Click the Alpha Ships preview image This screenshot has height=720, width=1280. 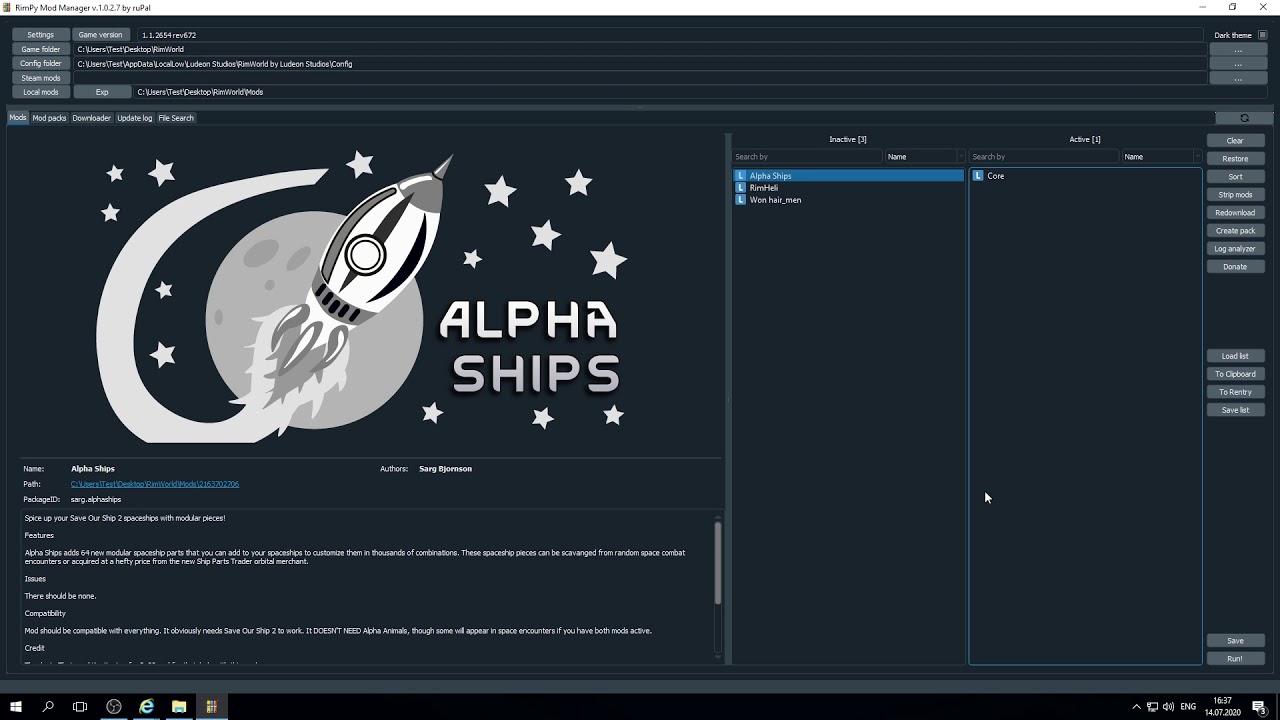pos(363,295)
